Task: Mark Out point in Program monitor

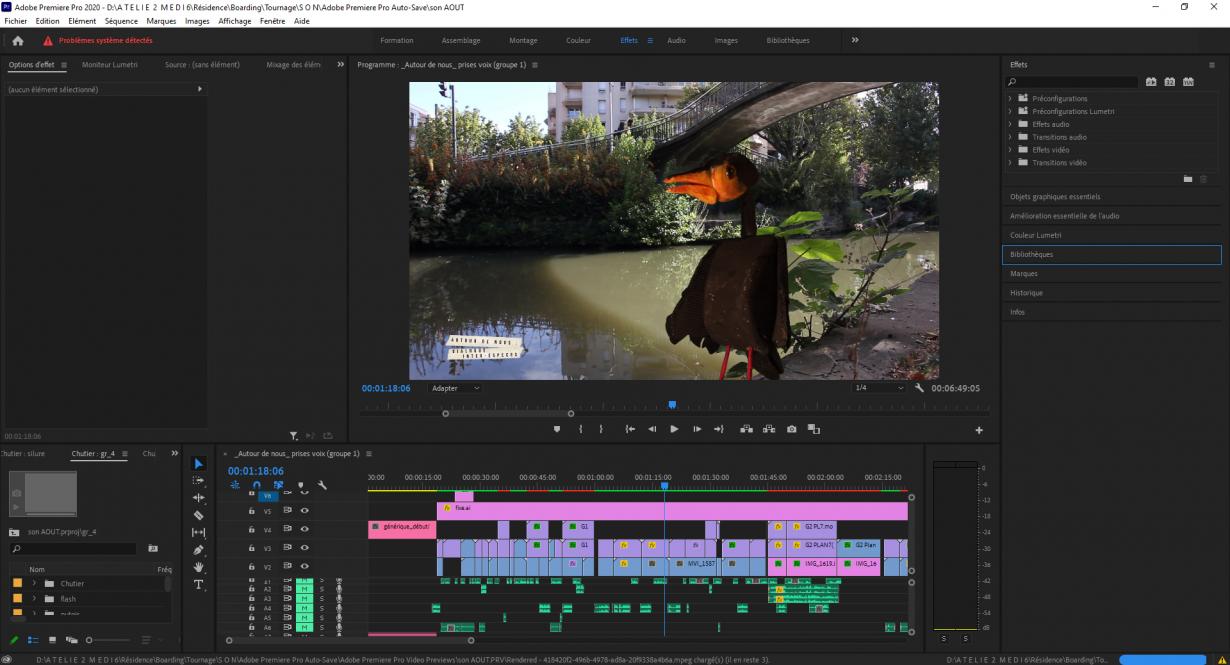Action: pos(601,429)
